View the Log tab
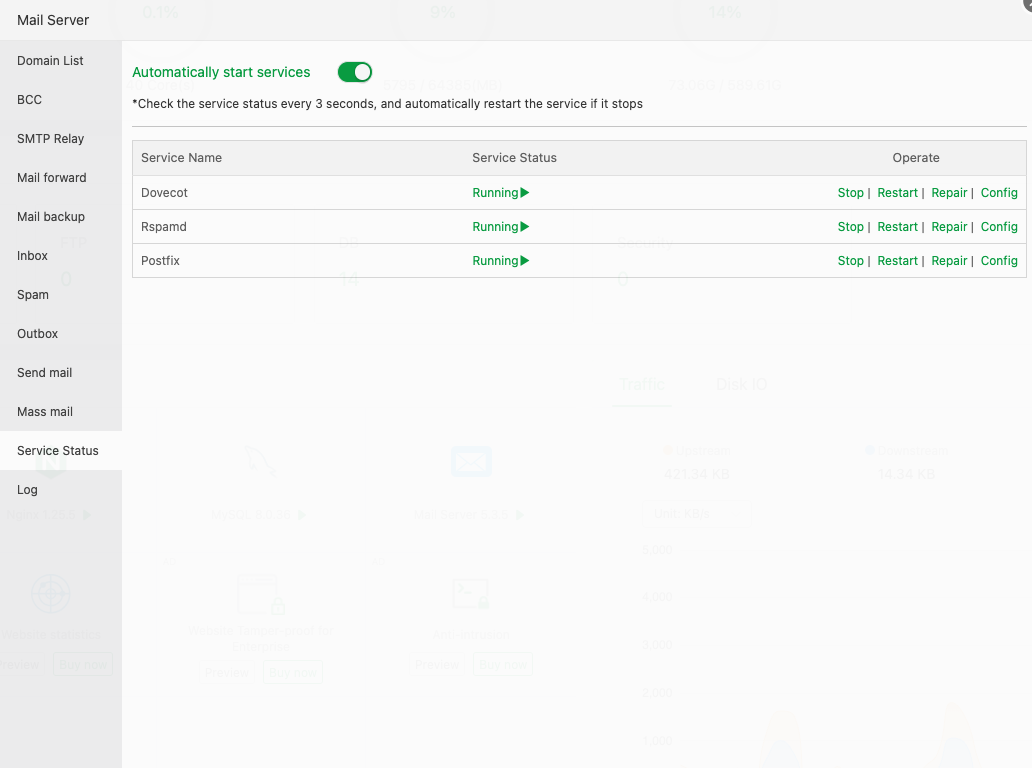This screenshot has height=768, width=1032. pyautogui.click(x=27, y=490)
